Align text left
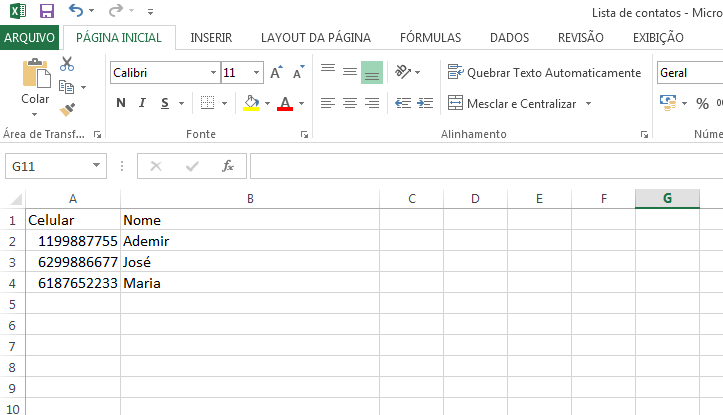Viewport: 723px width, 415px height. (x=328, y=103)
